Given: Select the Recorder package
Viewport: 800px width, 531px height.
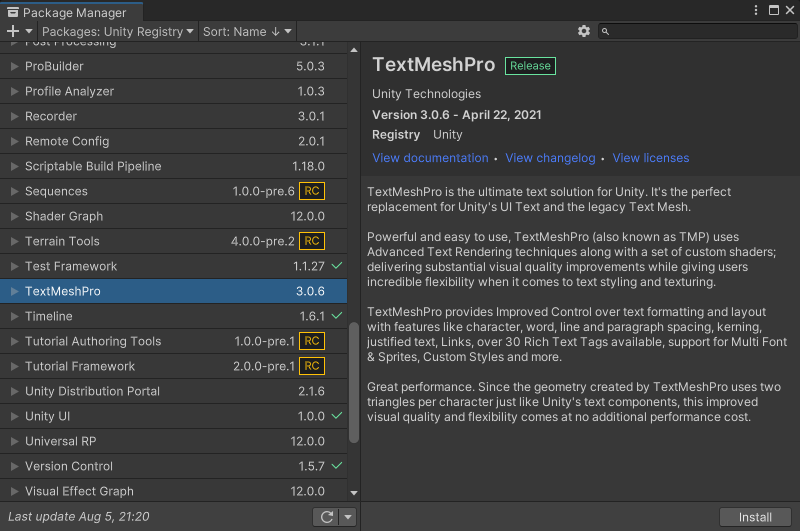Looking at the screenshot, I should click(173, 116).
